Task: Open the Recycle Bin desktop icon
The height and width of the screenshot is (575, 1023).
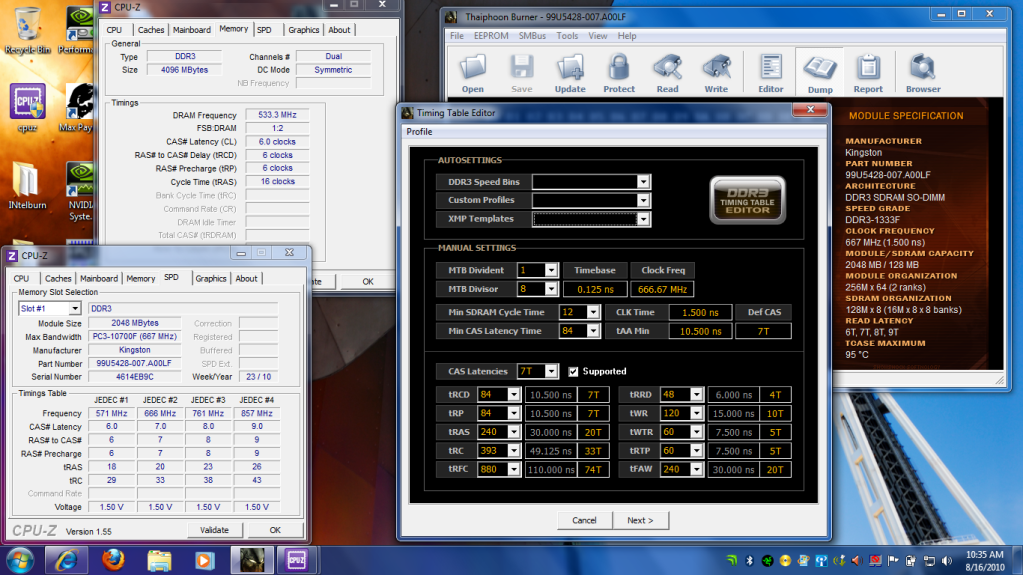Action: tap(27, 31)
